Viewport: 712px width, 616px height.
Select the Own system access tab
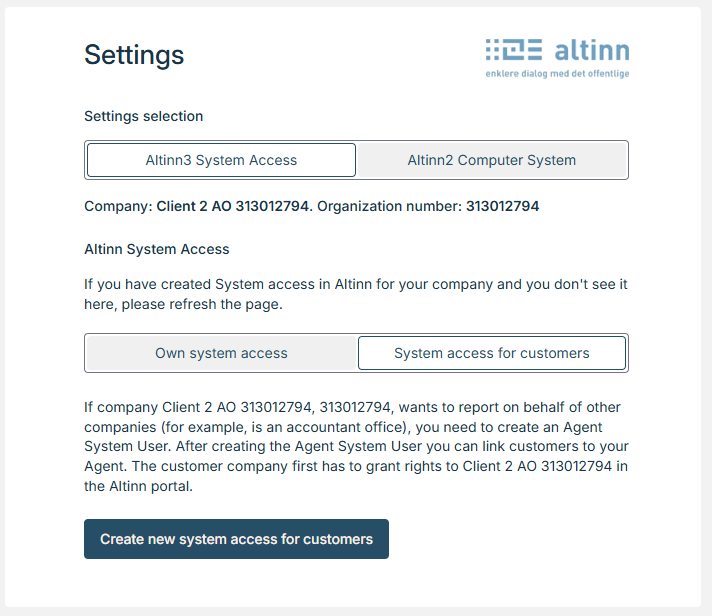(x=221, y=353)
